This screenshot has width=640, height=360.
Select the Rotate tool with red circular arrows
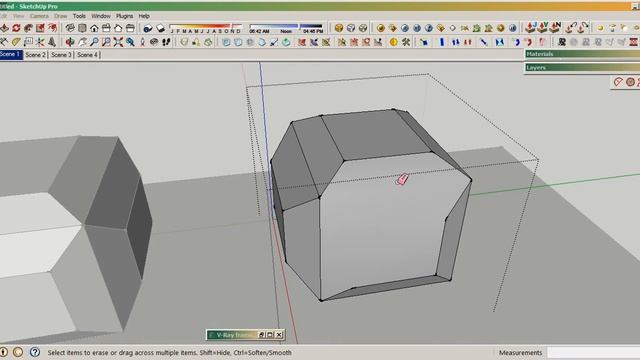coord(16,28)
